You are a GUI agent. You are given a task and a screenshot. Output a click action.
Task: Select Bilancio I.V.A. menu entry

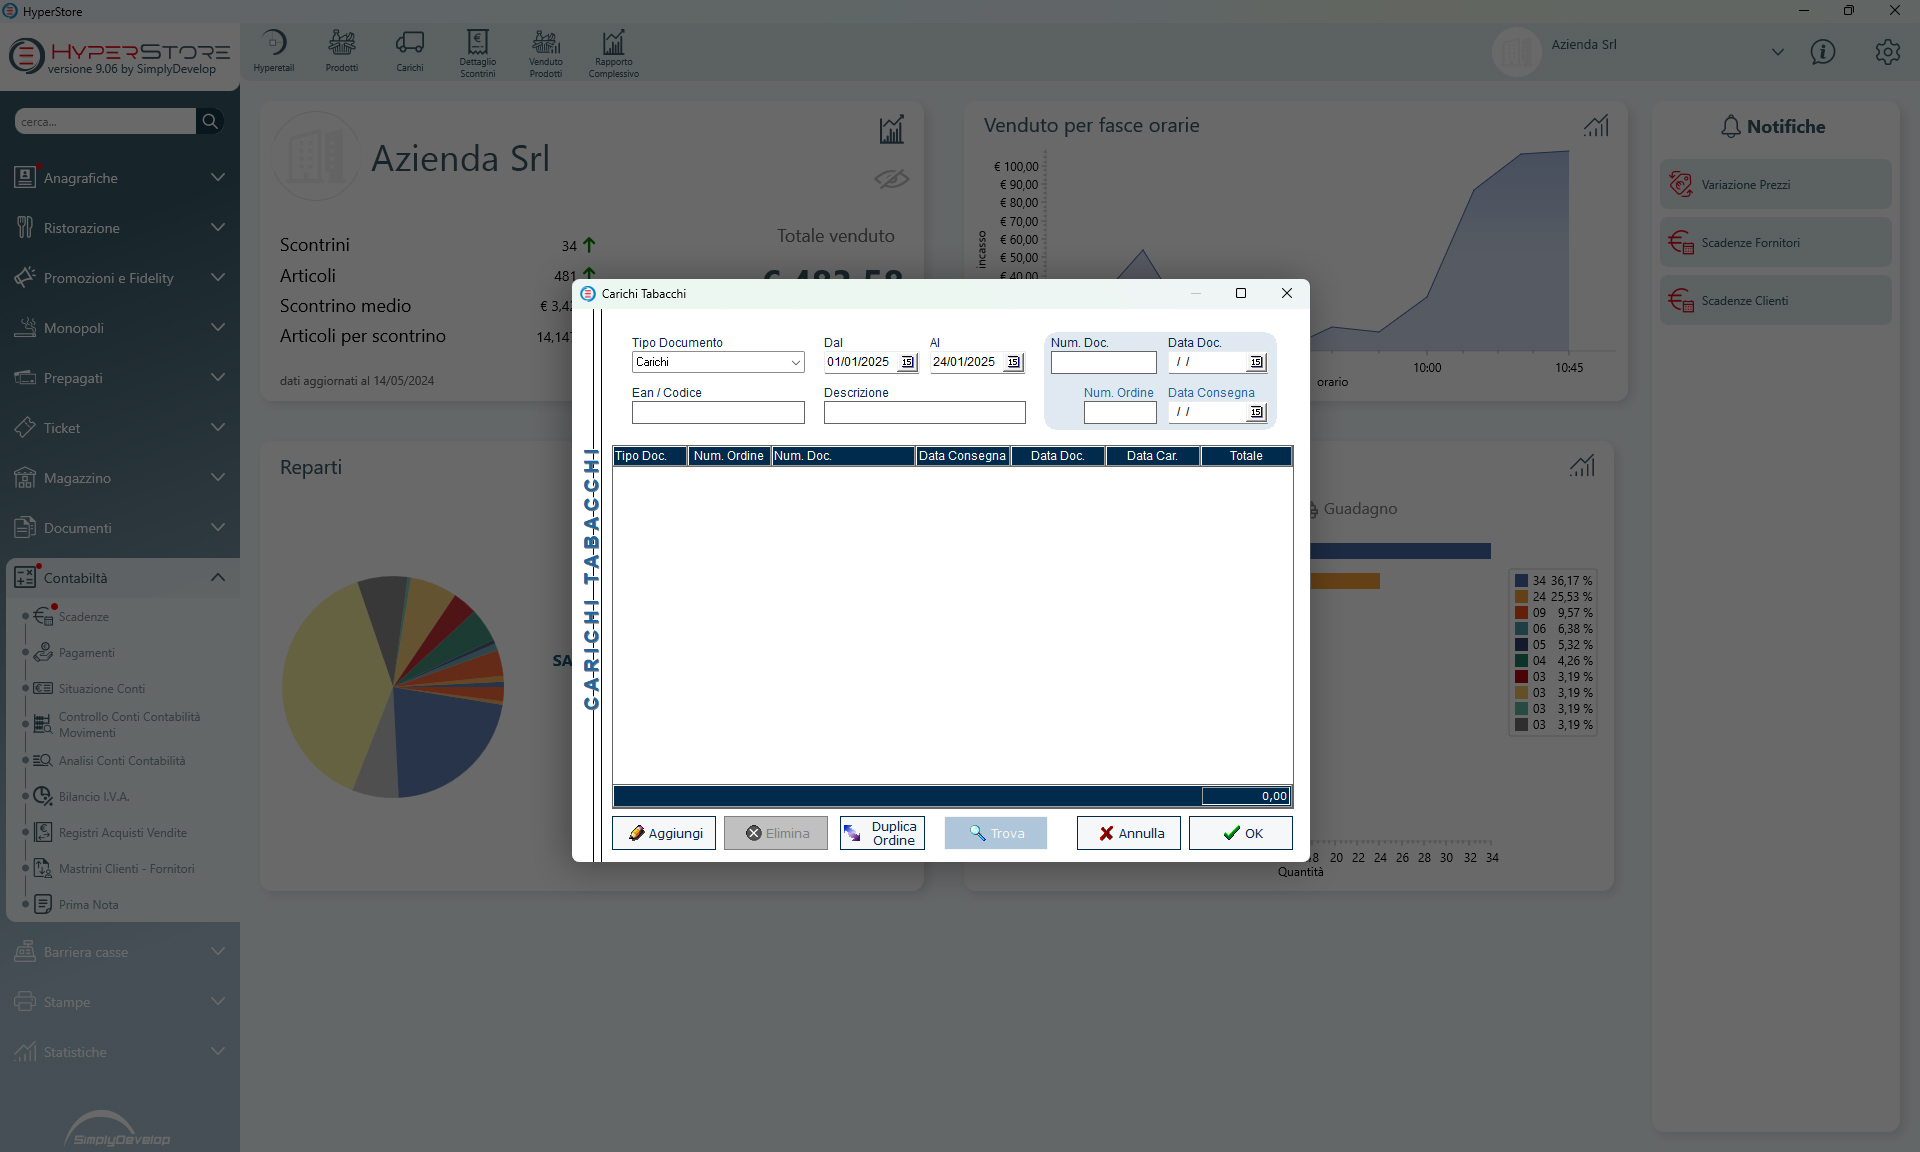click(x=93, y=797)
